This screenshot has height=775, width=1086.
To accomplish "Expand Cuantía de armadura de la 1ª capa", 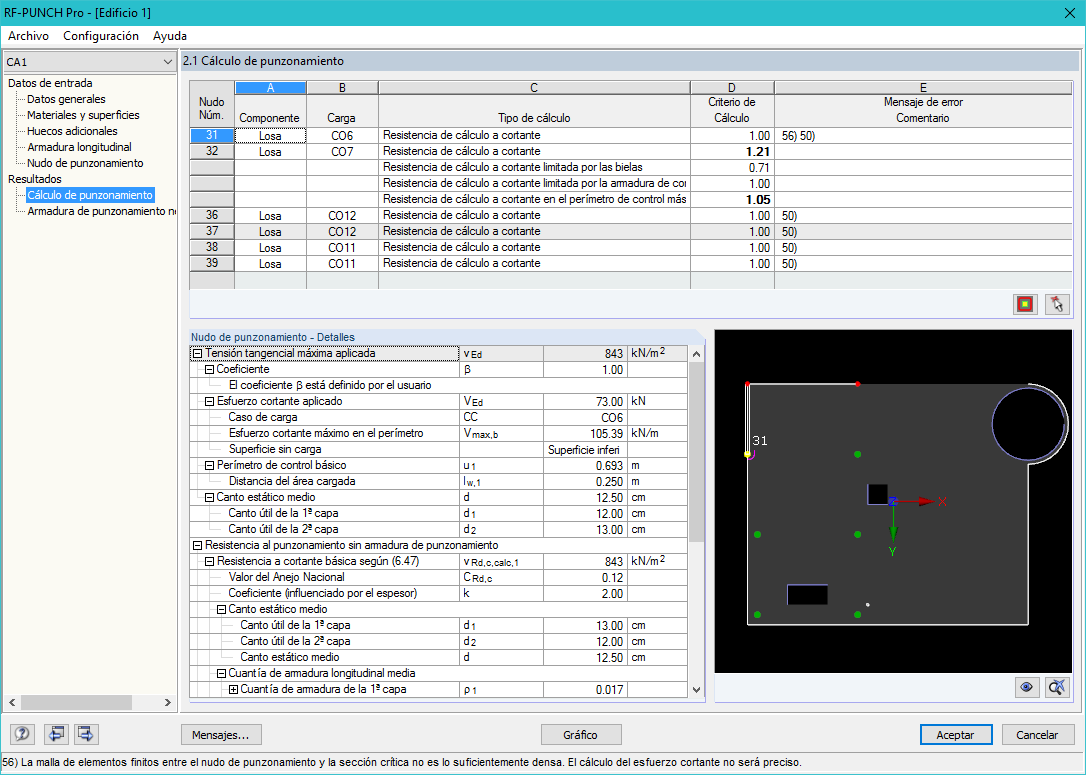I will pyautogui.click(x=233, y=689).
